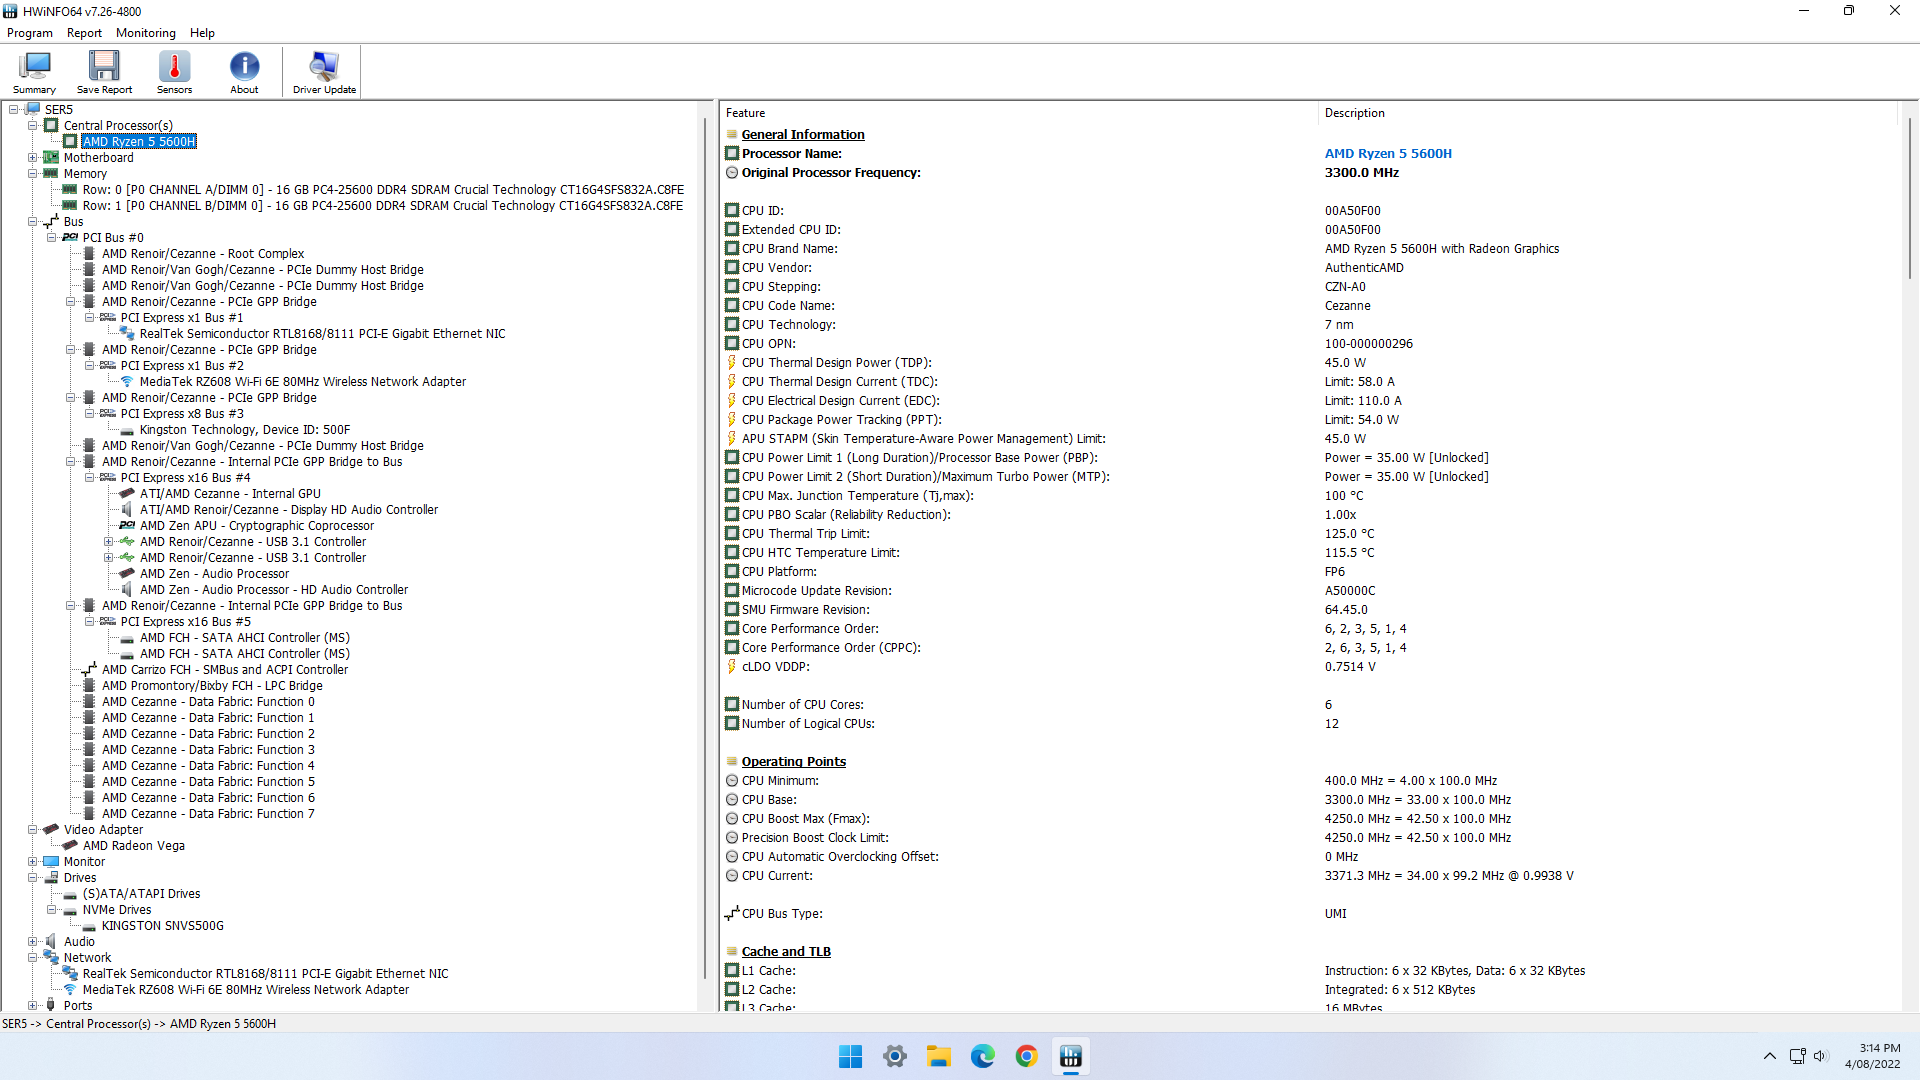The width and height of the screenshot is (1920, 1080).
Task: Click the ATI/AMD Cezanne Internal GPU icon
Action: (127, 494)
